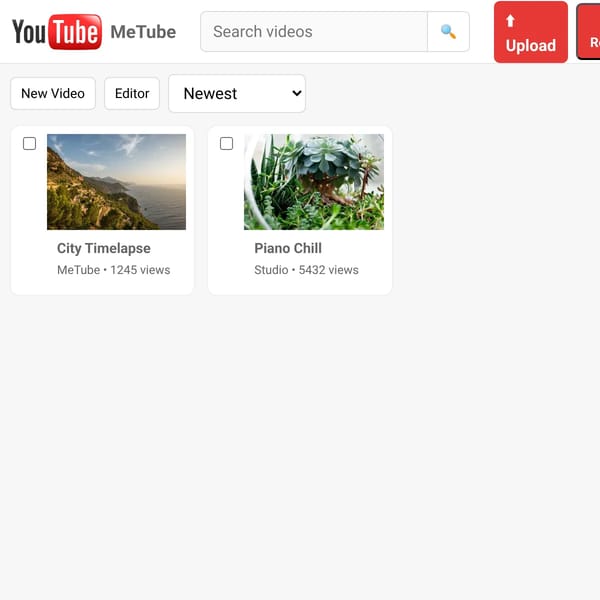Expand the Newest sort dropdown

pos(237,93)
